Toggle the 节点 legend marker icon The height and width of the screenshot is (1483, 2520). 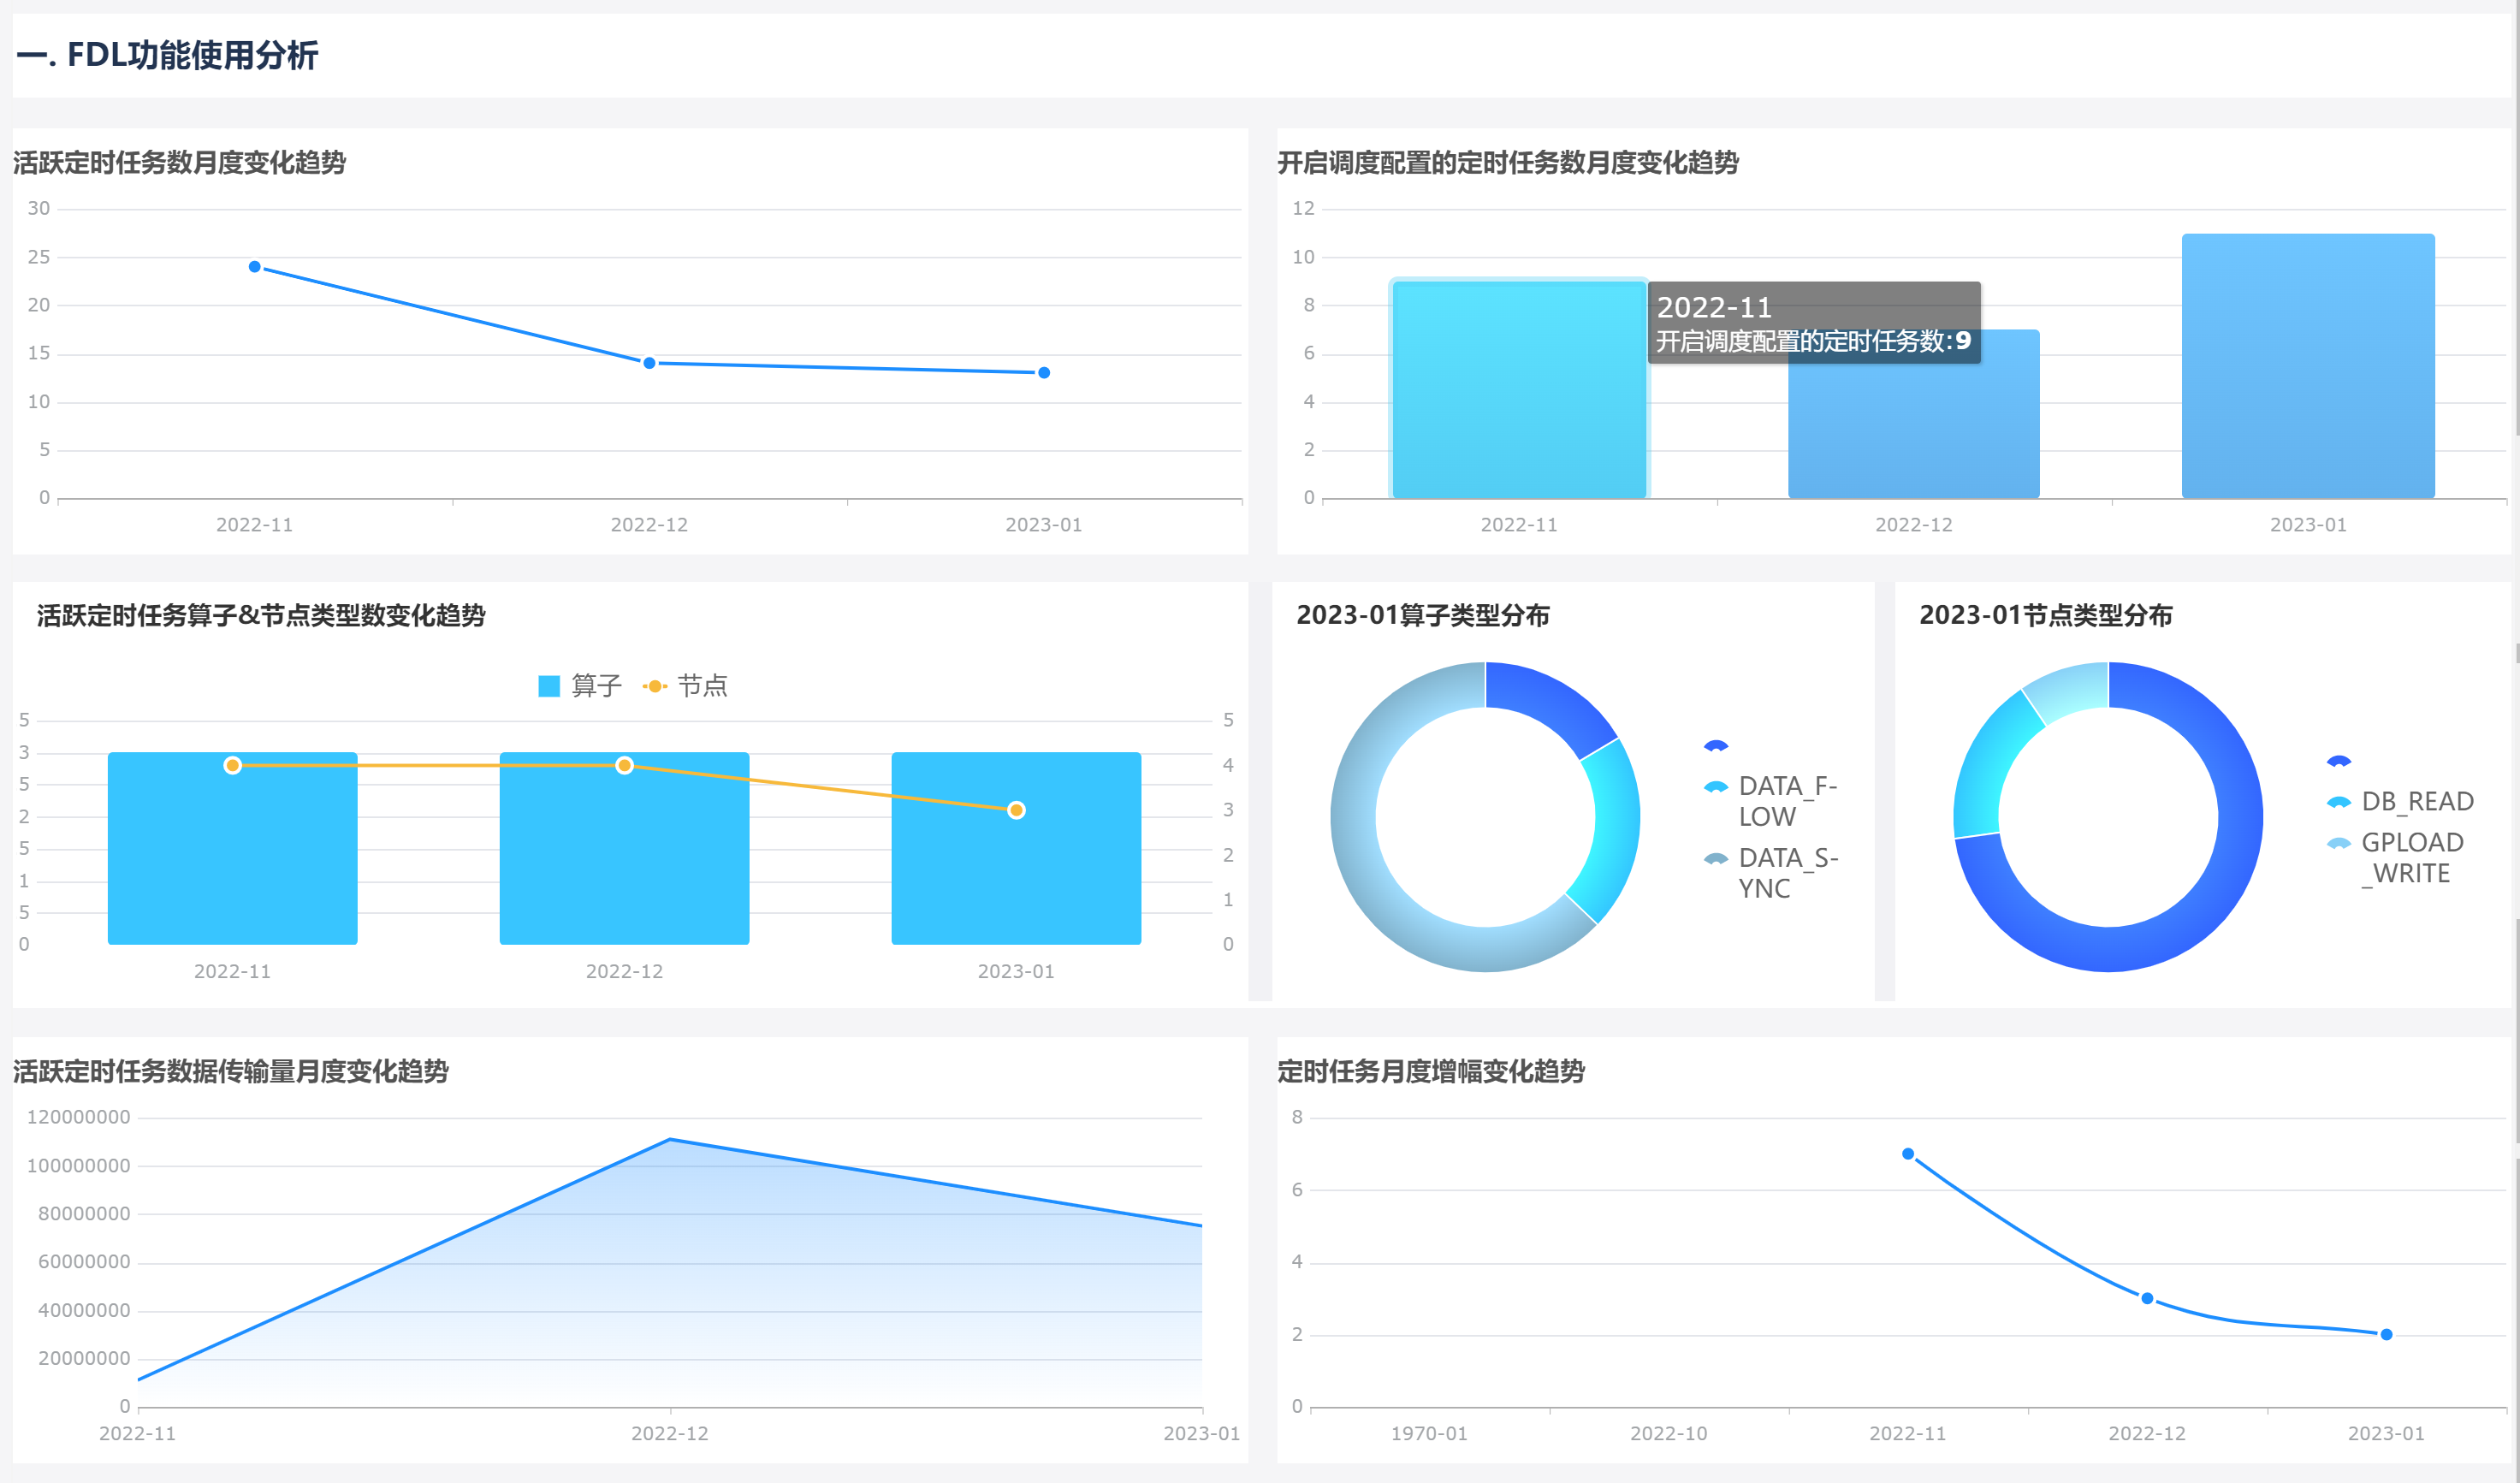[654, 686]
